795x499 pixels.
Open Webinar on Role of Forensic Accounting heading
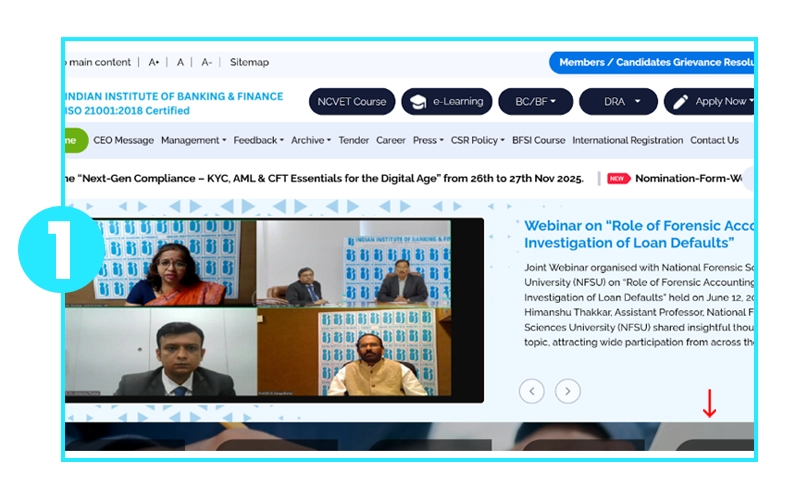639,234
